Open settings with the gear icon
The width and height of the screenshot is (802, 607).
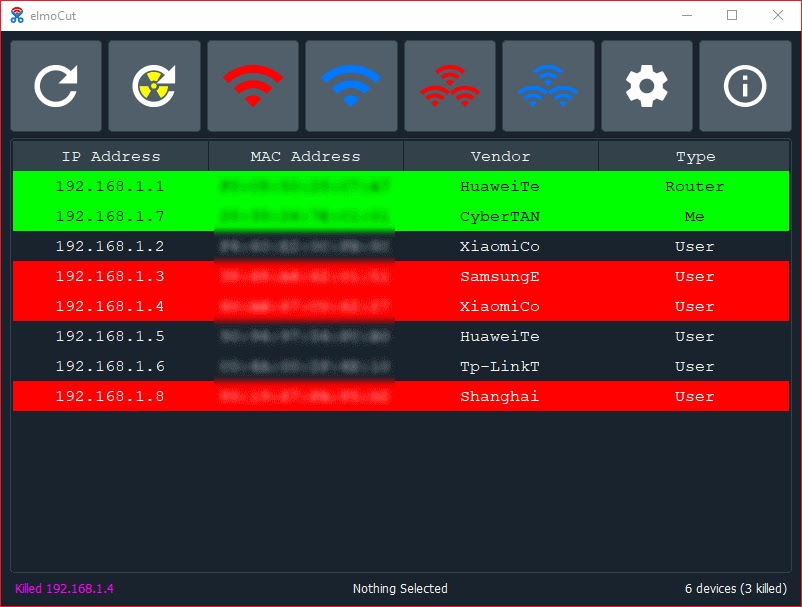[x=647, y=86]
